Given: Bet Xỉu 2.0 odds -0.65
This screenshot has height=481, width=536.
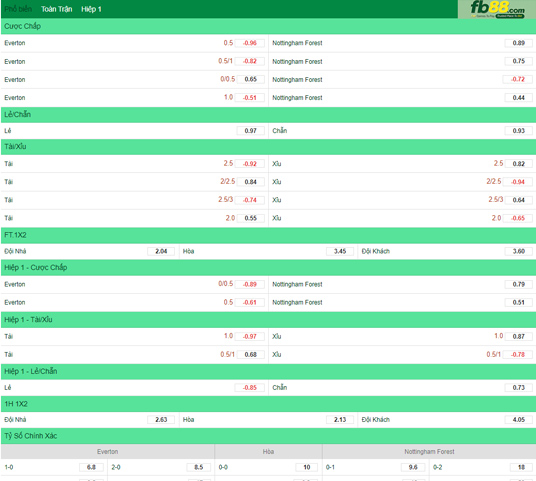Looking at the screenshot, I should 518,218.
